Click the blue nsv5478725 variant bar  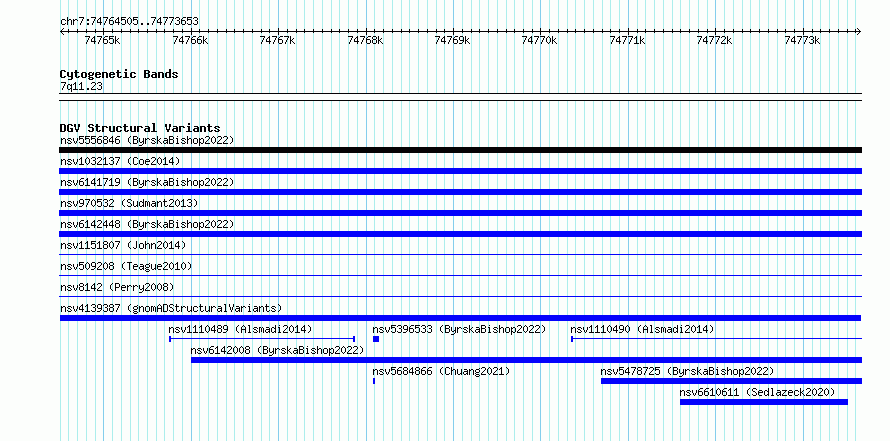coord(731,381)
